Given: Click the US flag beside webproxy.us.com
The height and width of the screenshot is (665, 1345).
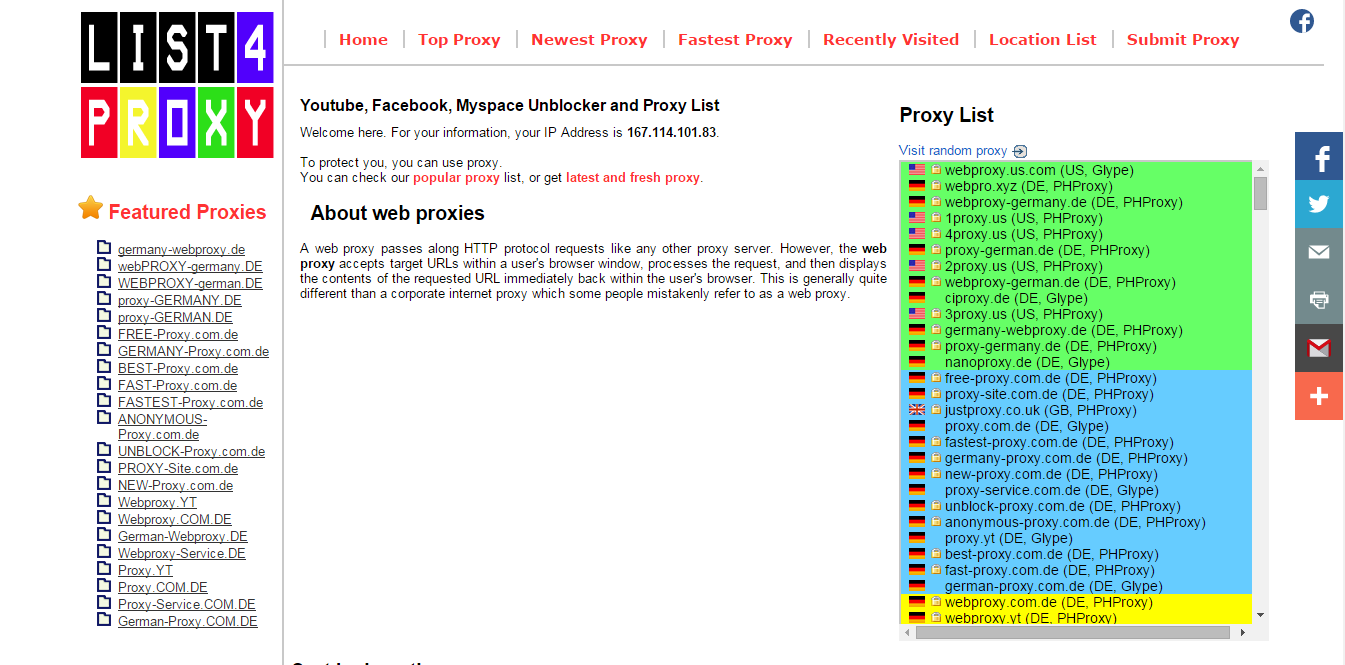Looking at the screenshot, I should click(x=917, y=170).
